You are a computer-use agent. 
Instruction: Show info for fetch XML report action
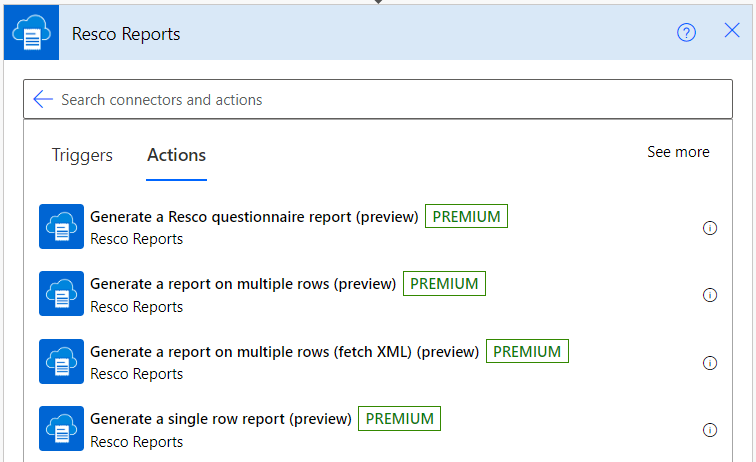tap(710, 363)
